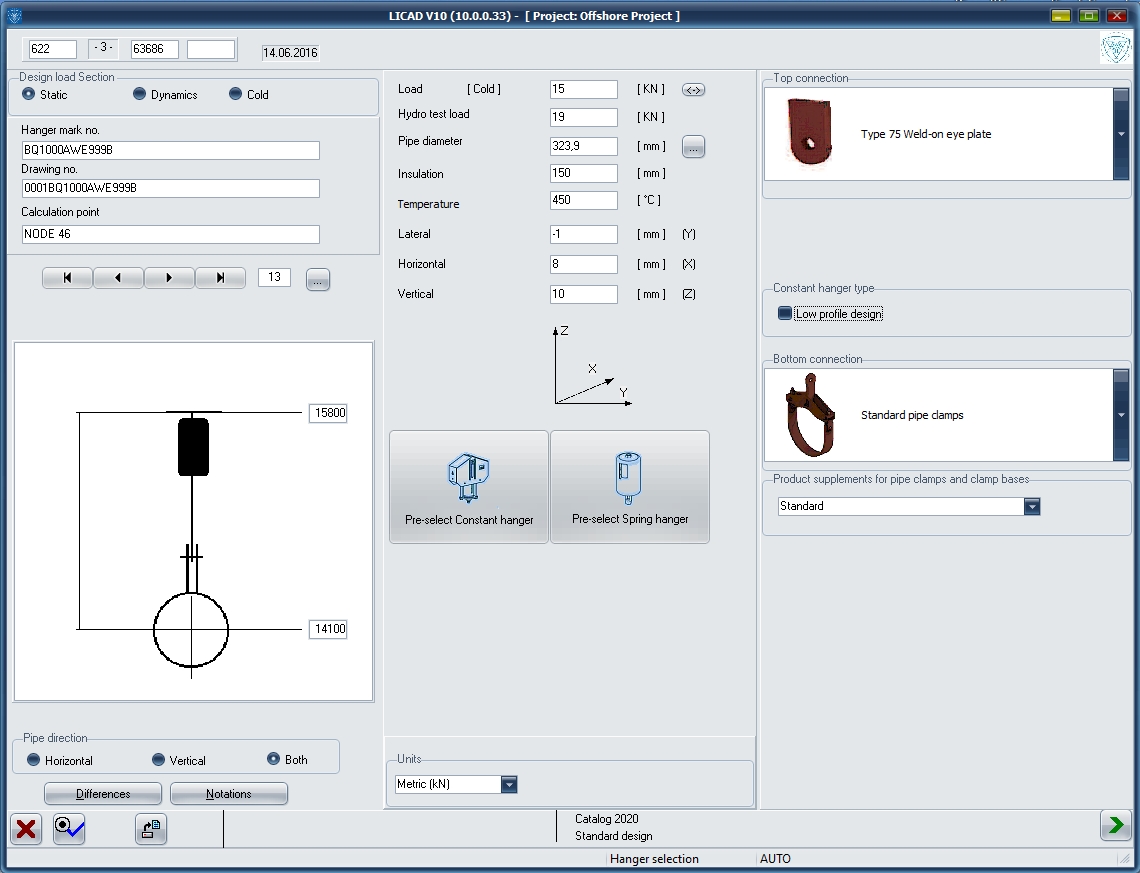Cancel using the red X icon
The image size is (1140, 873).
(x=25, y=829)
